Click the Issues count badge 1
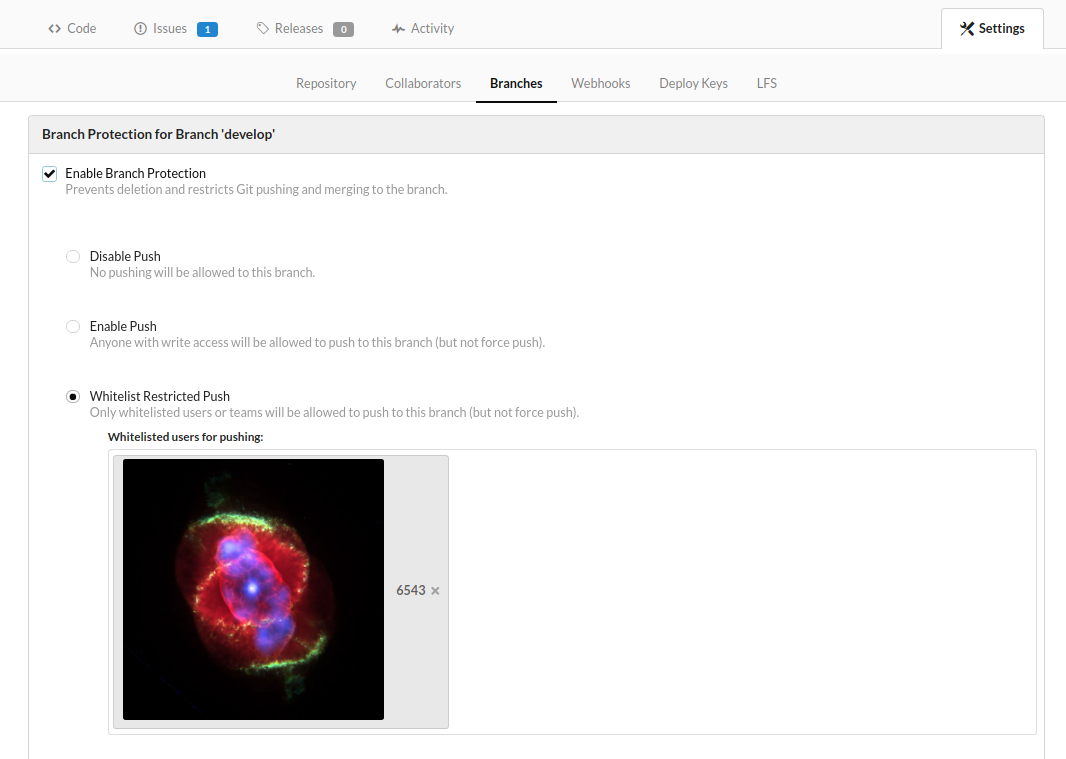Screen dimensions: 1066x759 207,29
